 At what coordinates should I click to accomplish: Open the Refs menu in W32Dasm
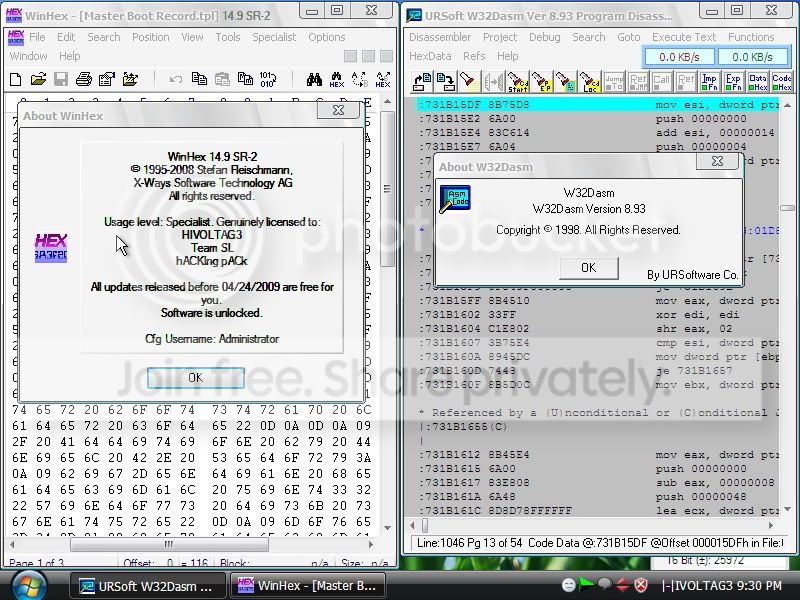point(474,56)
